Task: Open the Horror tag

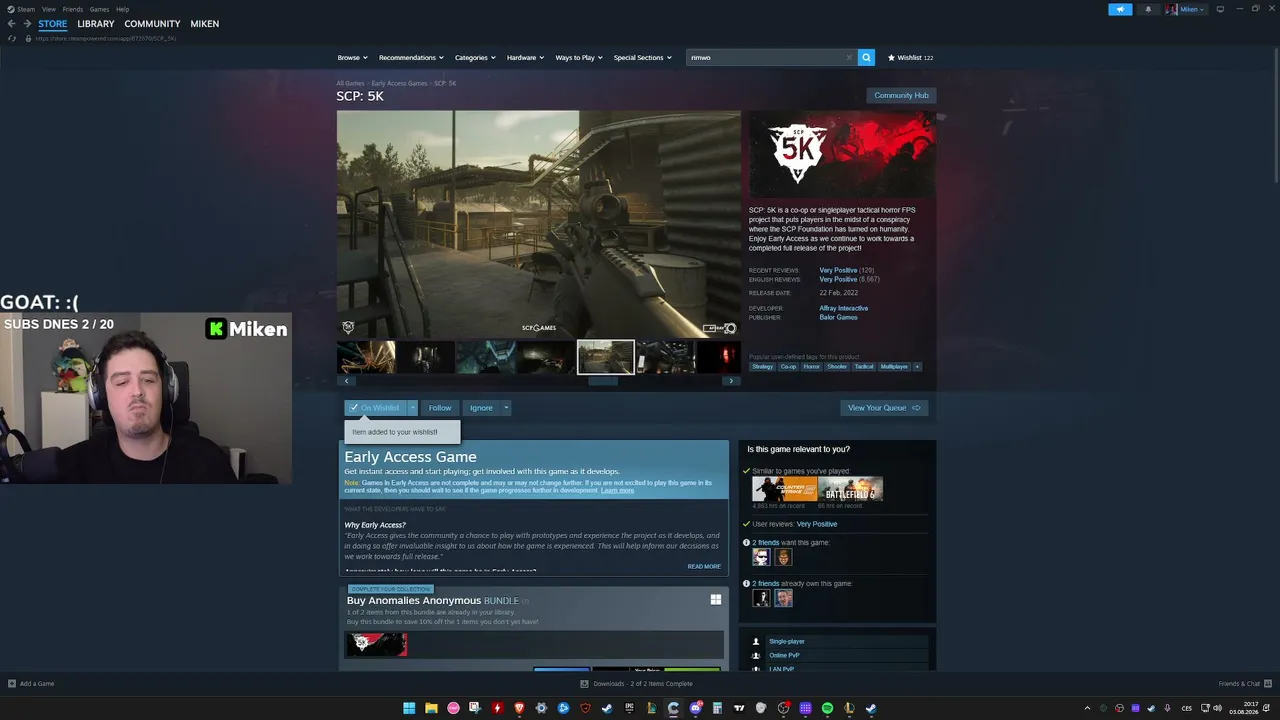Action: tap(811, 367)
